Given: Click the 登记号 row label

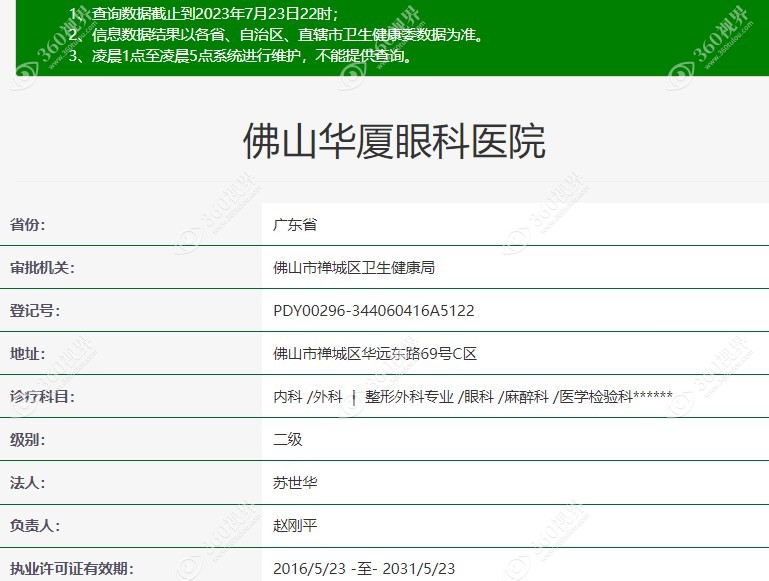Looking at the screenshot, I should click(x=35, y=311).
